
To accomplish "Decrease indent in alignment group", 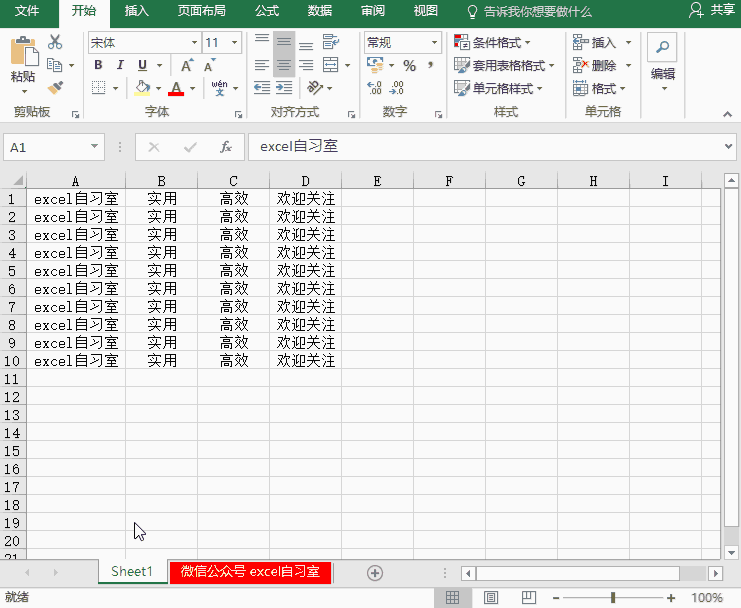I will click(x=262, y=88).
